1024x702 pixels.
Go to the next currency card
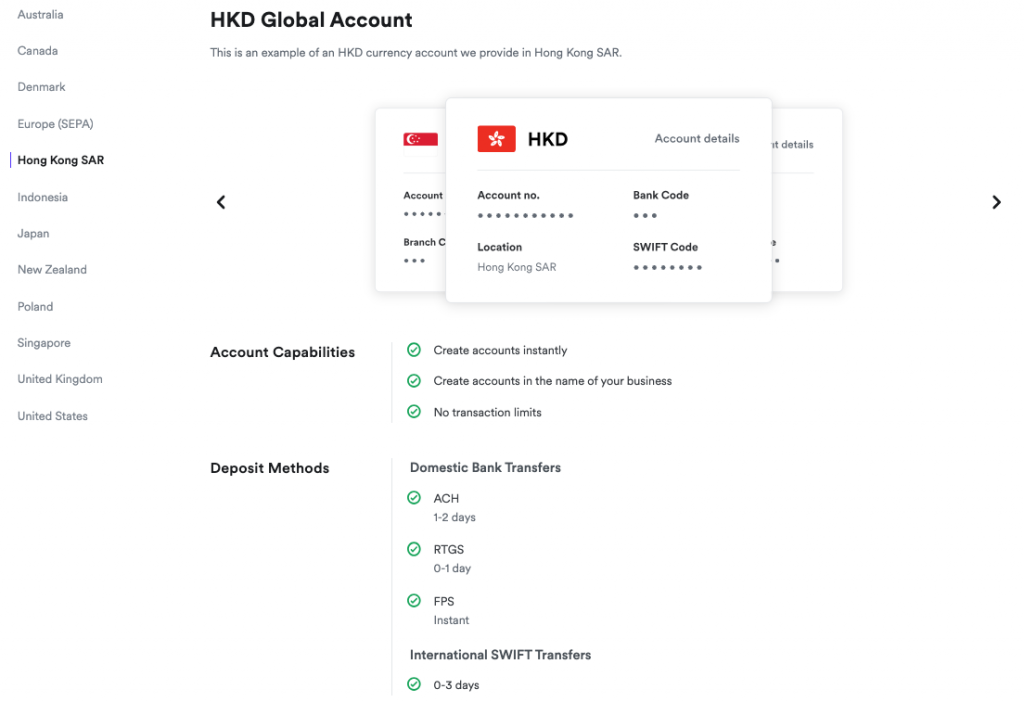click(997, 202)
